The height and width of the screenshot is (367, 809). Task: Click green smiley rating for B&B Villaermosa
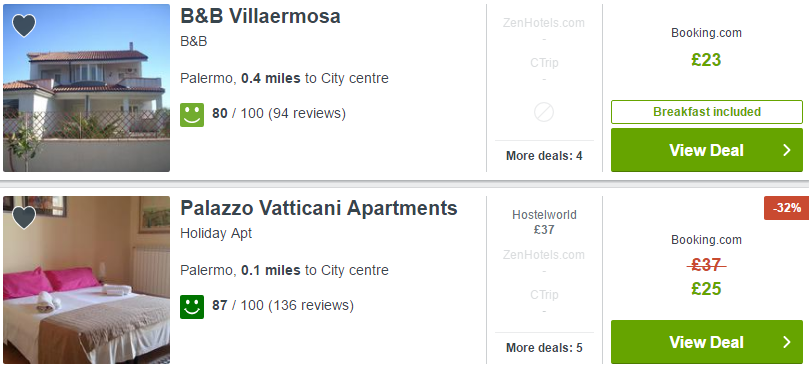(x=192, y=115)
